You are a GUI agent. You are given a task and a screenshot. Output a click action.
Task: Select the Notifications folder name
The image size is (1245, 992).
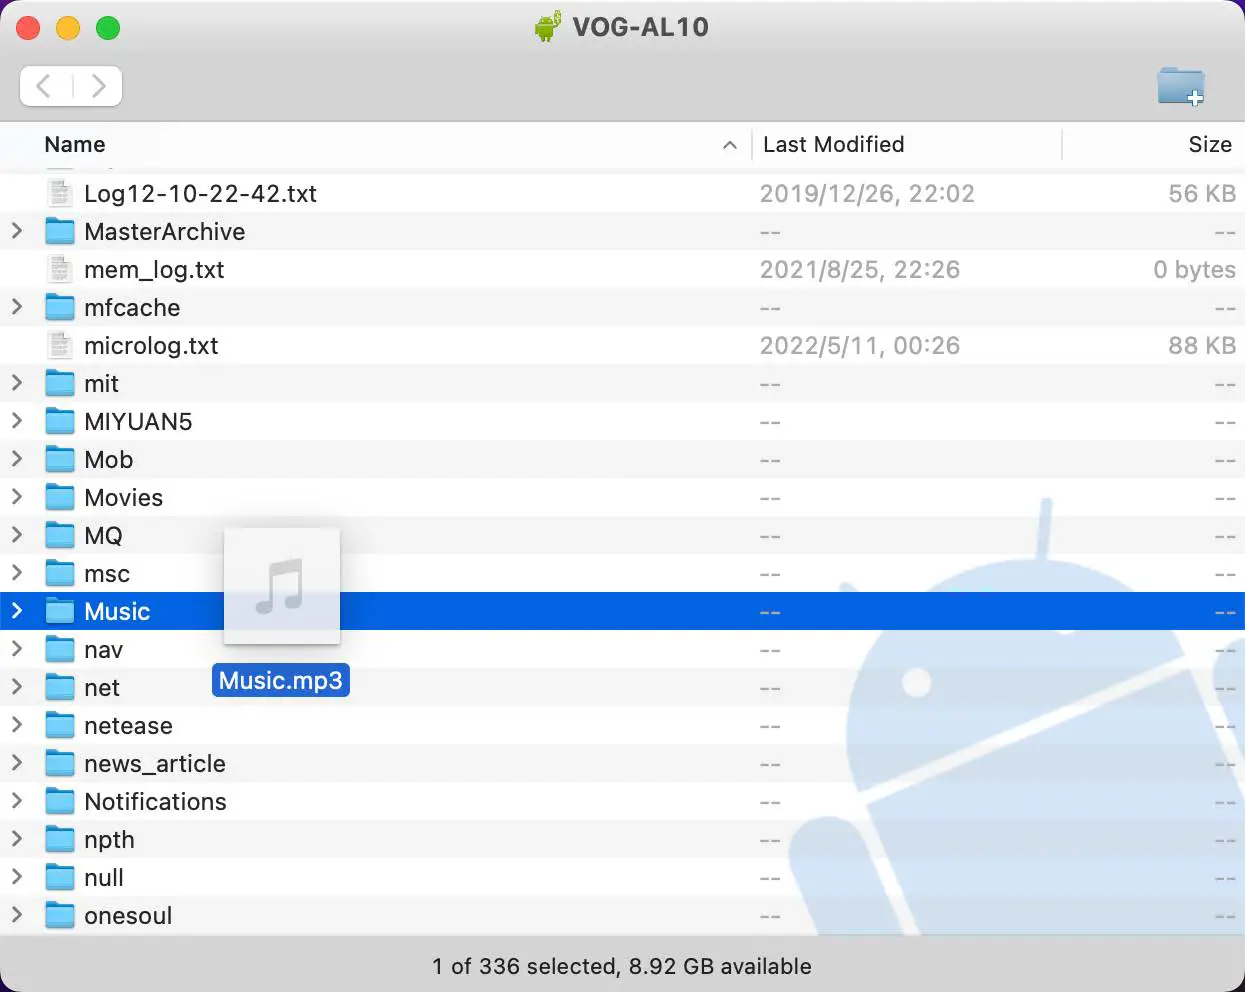pos(155,802)
